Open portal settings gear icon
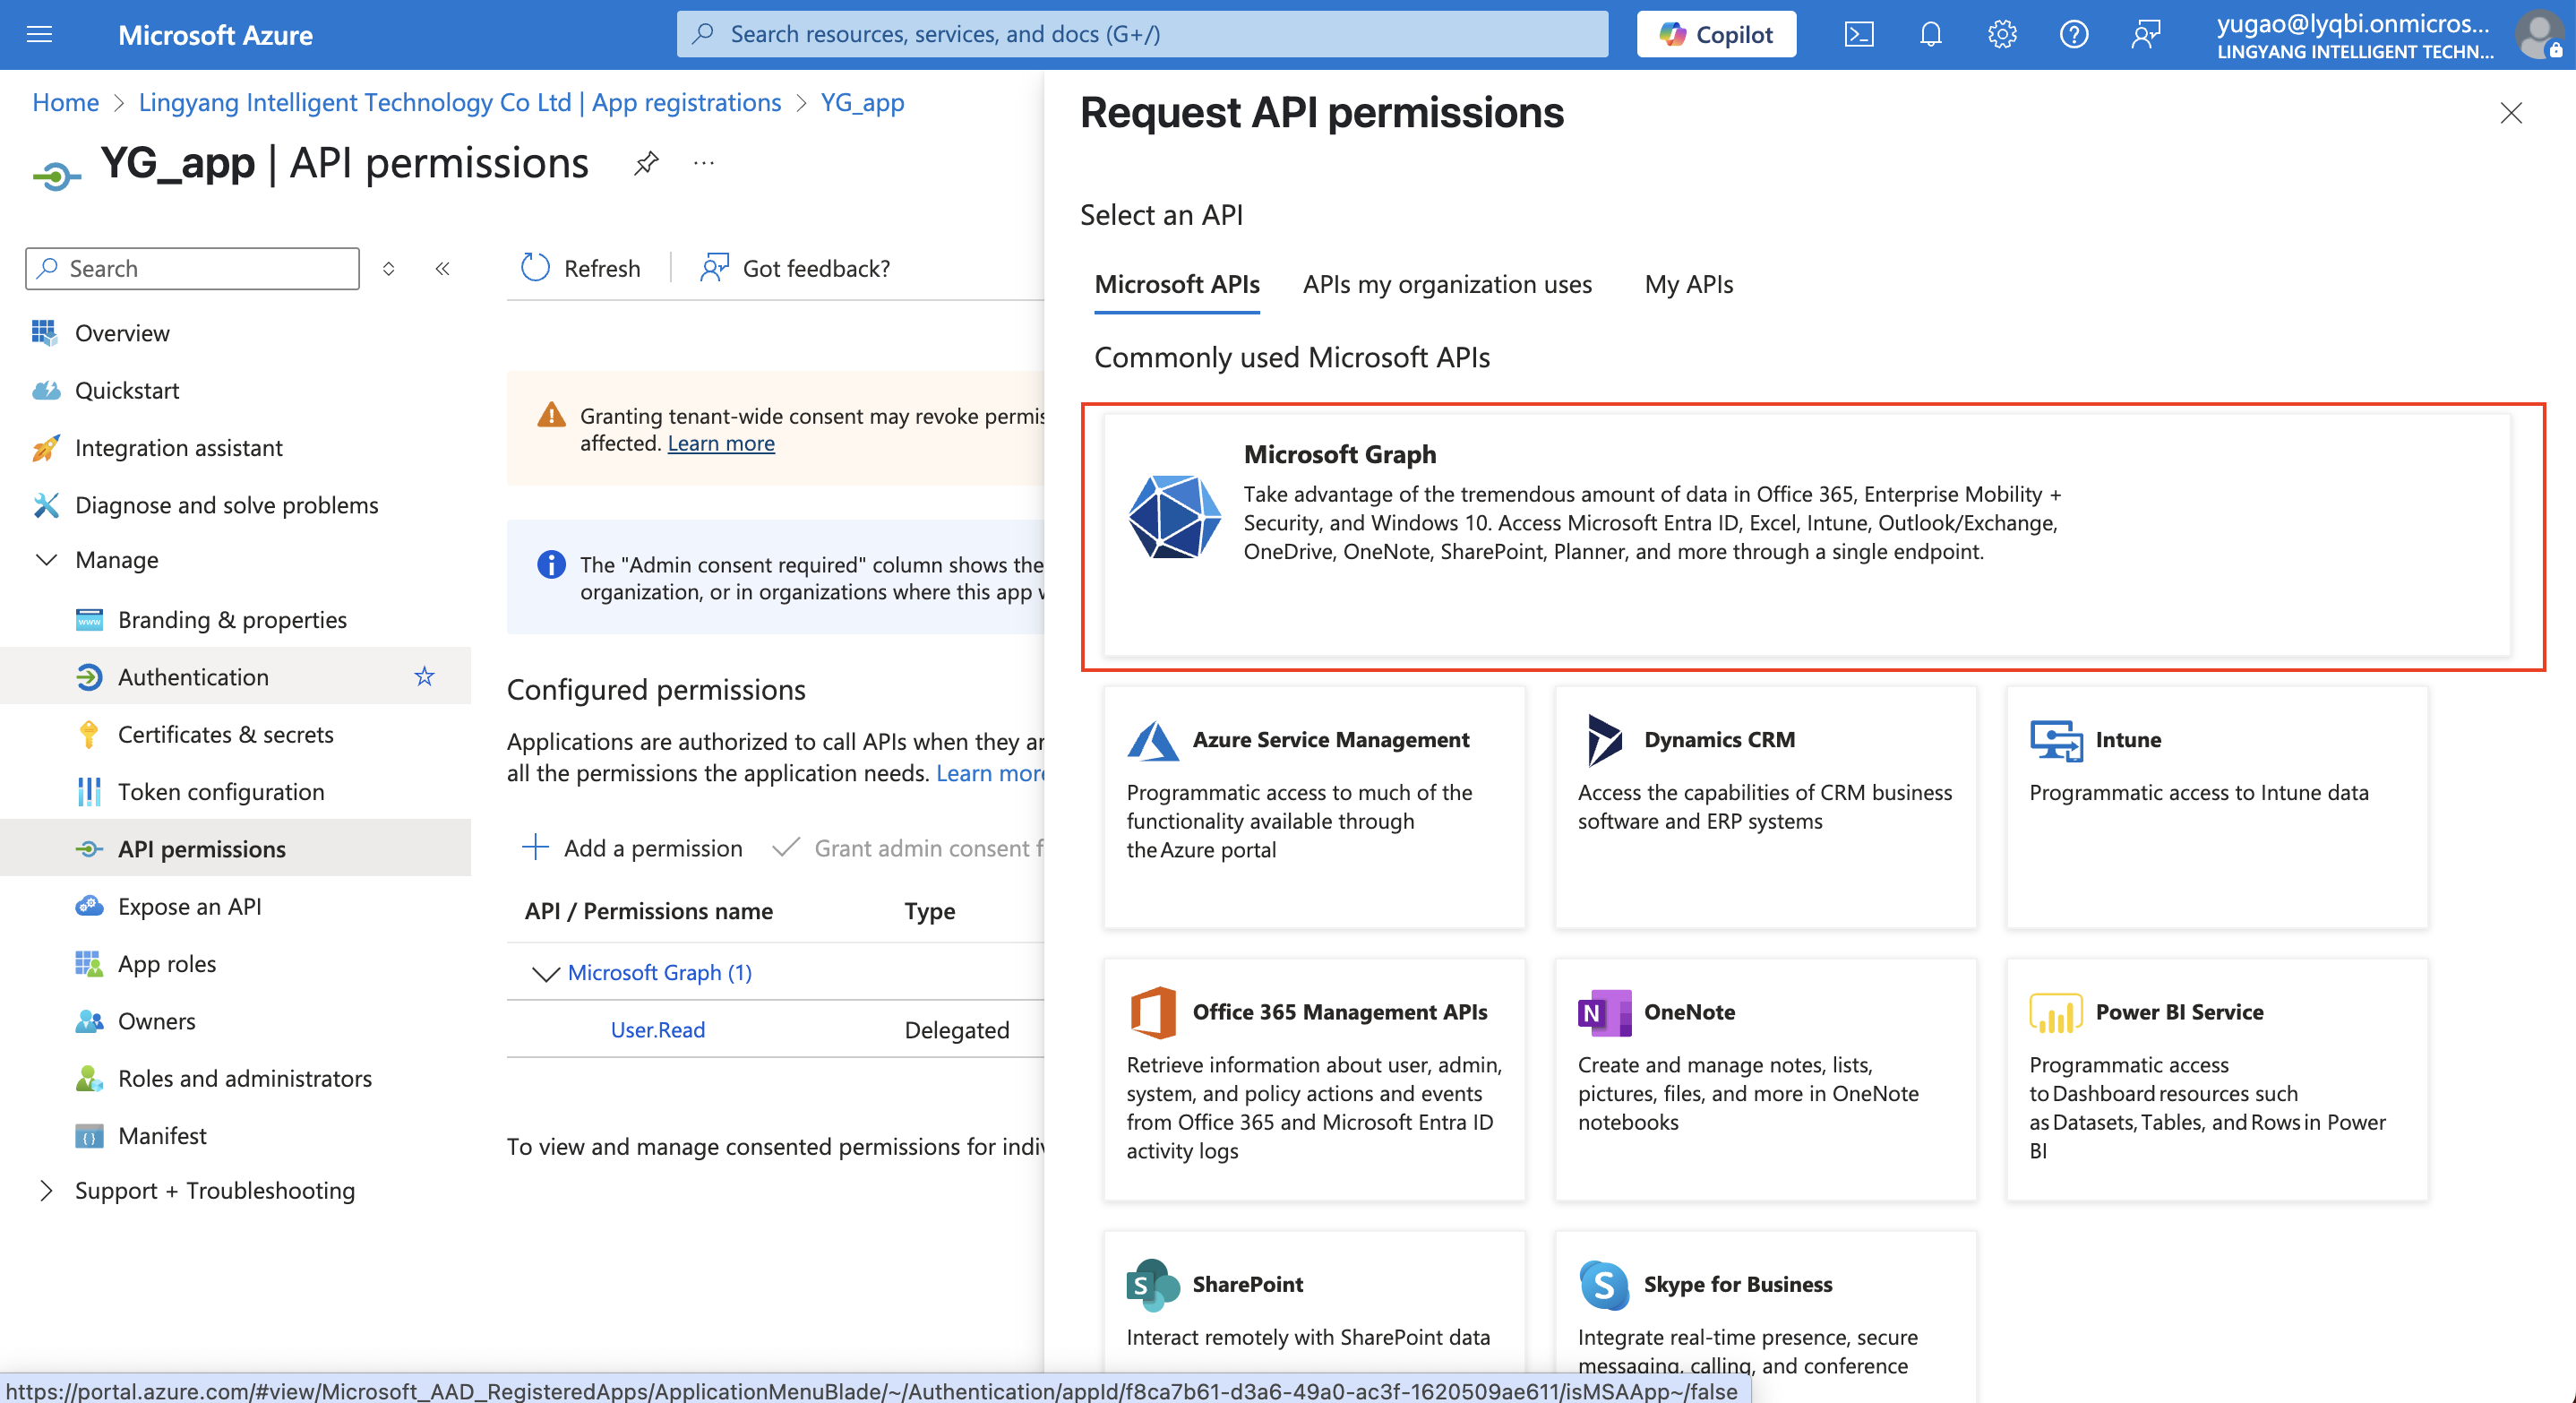The height and width of the screenshot is (1403, 2576). 2002,35
